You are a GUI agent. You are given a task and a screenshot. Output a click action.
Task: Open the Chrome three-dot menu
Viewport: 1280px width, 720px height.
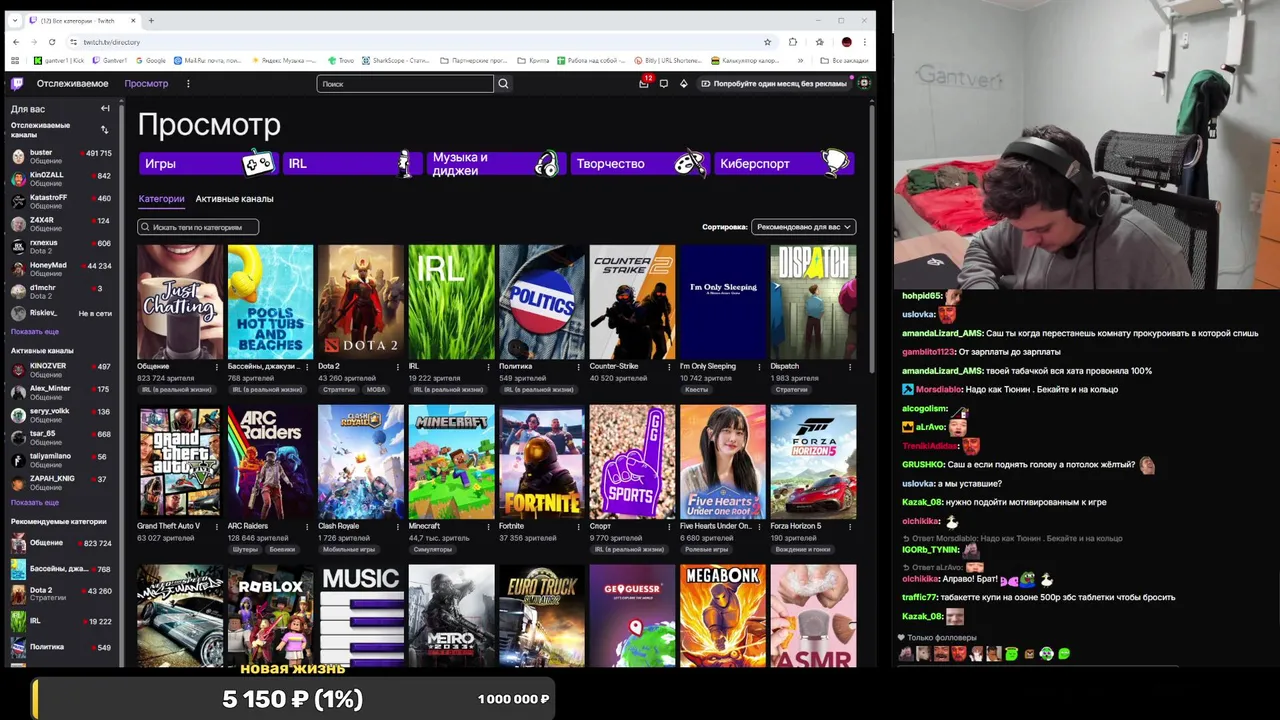tap(865, 42)
